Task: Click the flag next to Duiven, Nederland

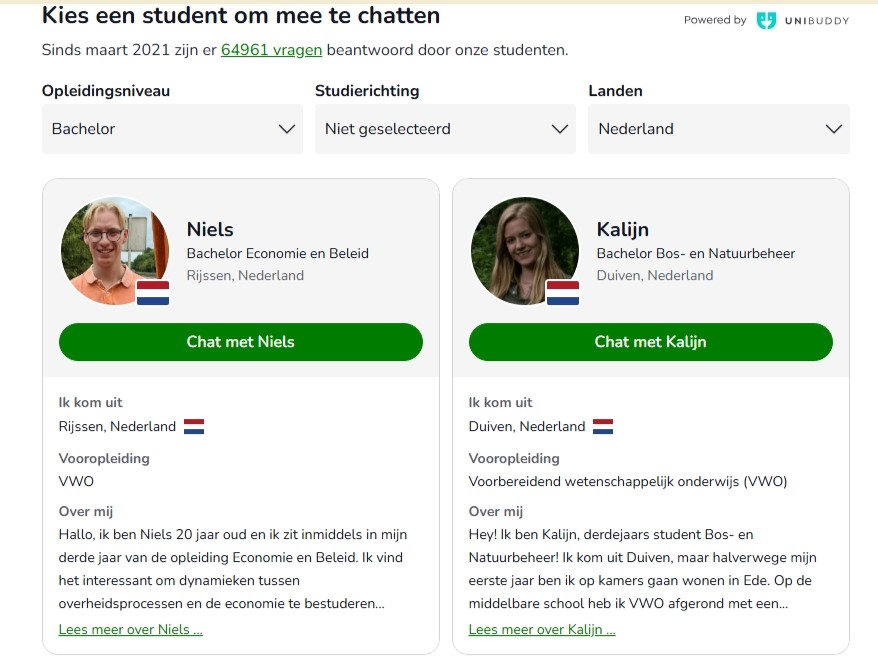Action: coord(603,427)
